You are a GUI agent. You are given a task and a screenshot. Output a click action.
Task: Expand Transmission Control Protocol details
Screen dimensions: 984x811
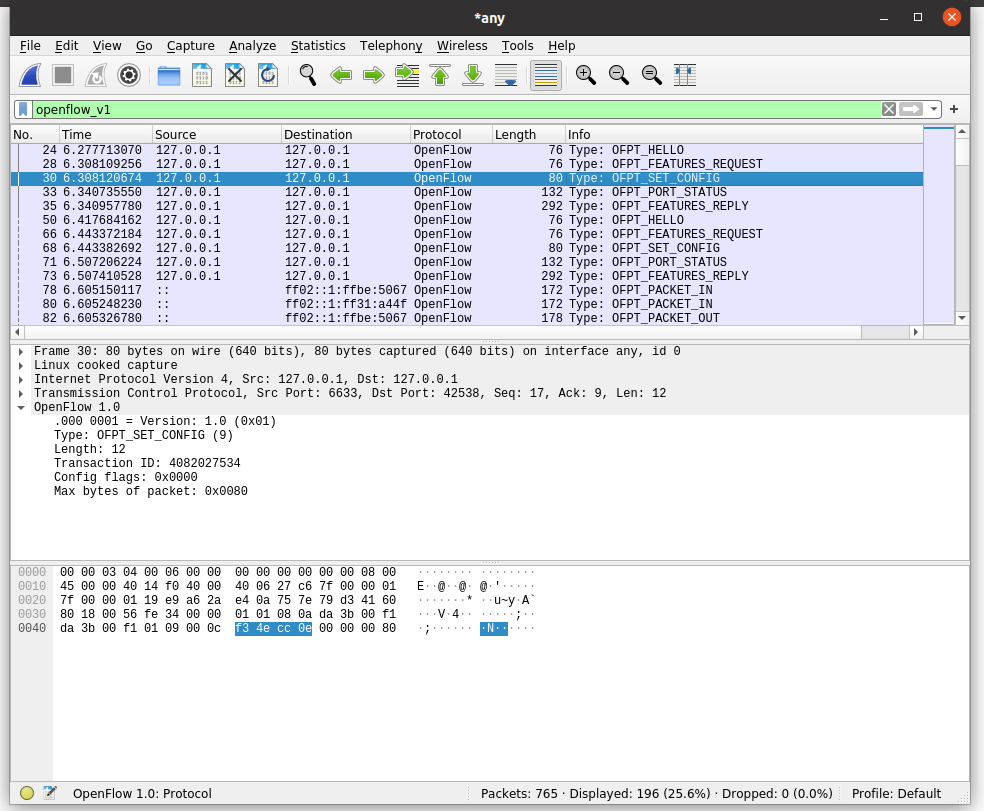(x=21, y=394)
